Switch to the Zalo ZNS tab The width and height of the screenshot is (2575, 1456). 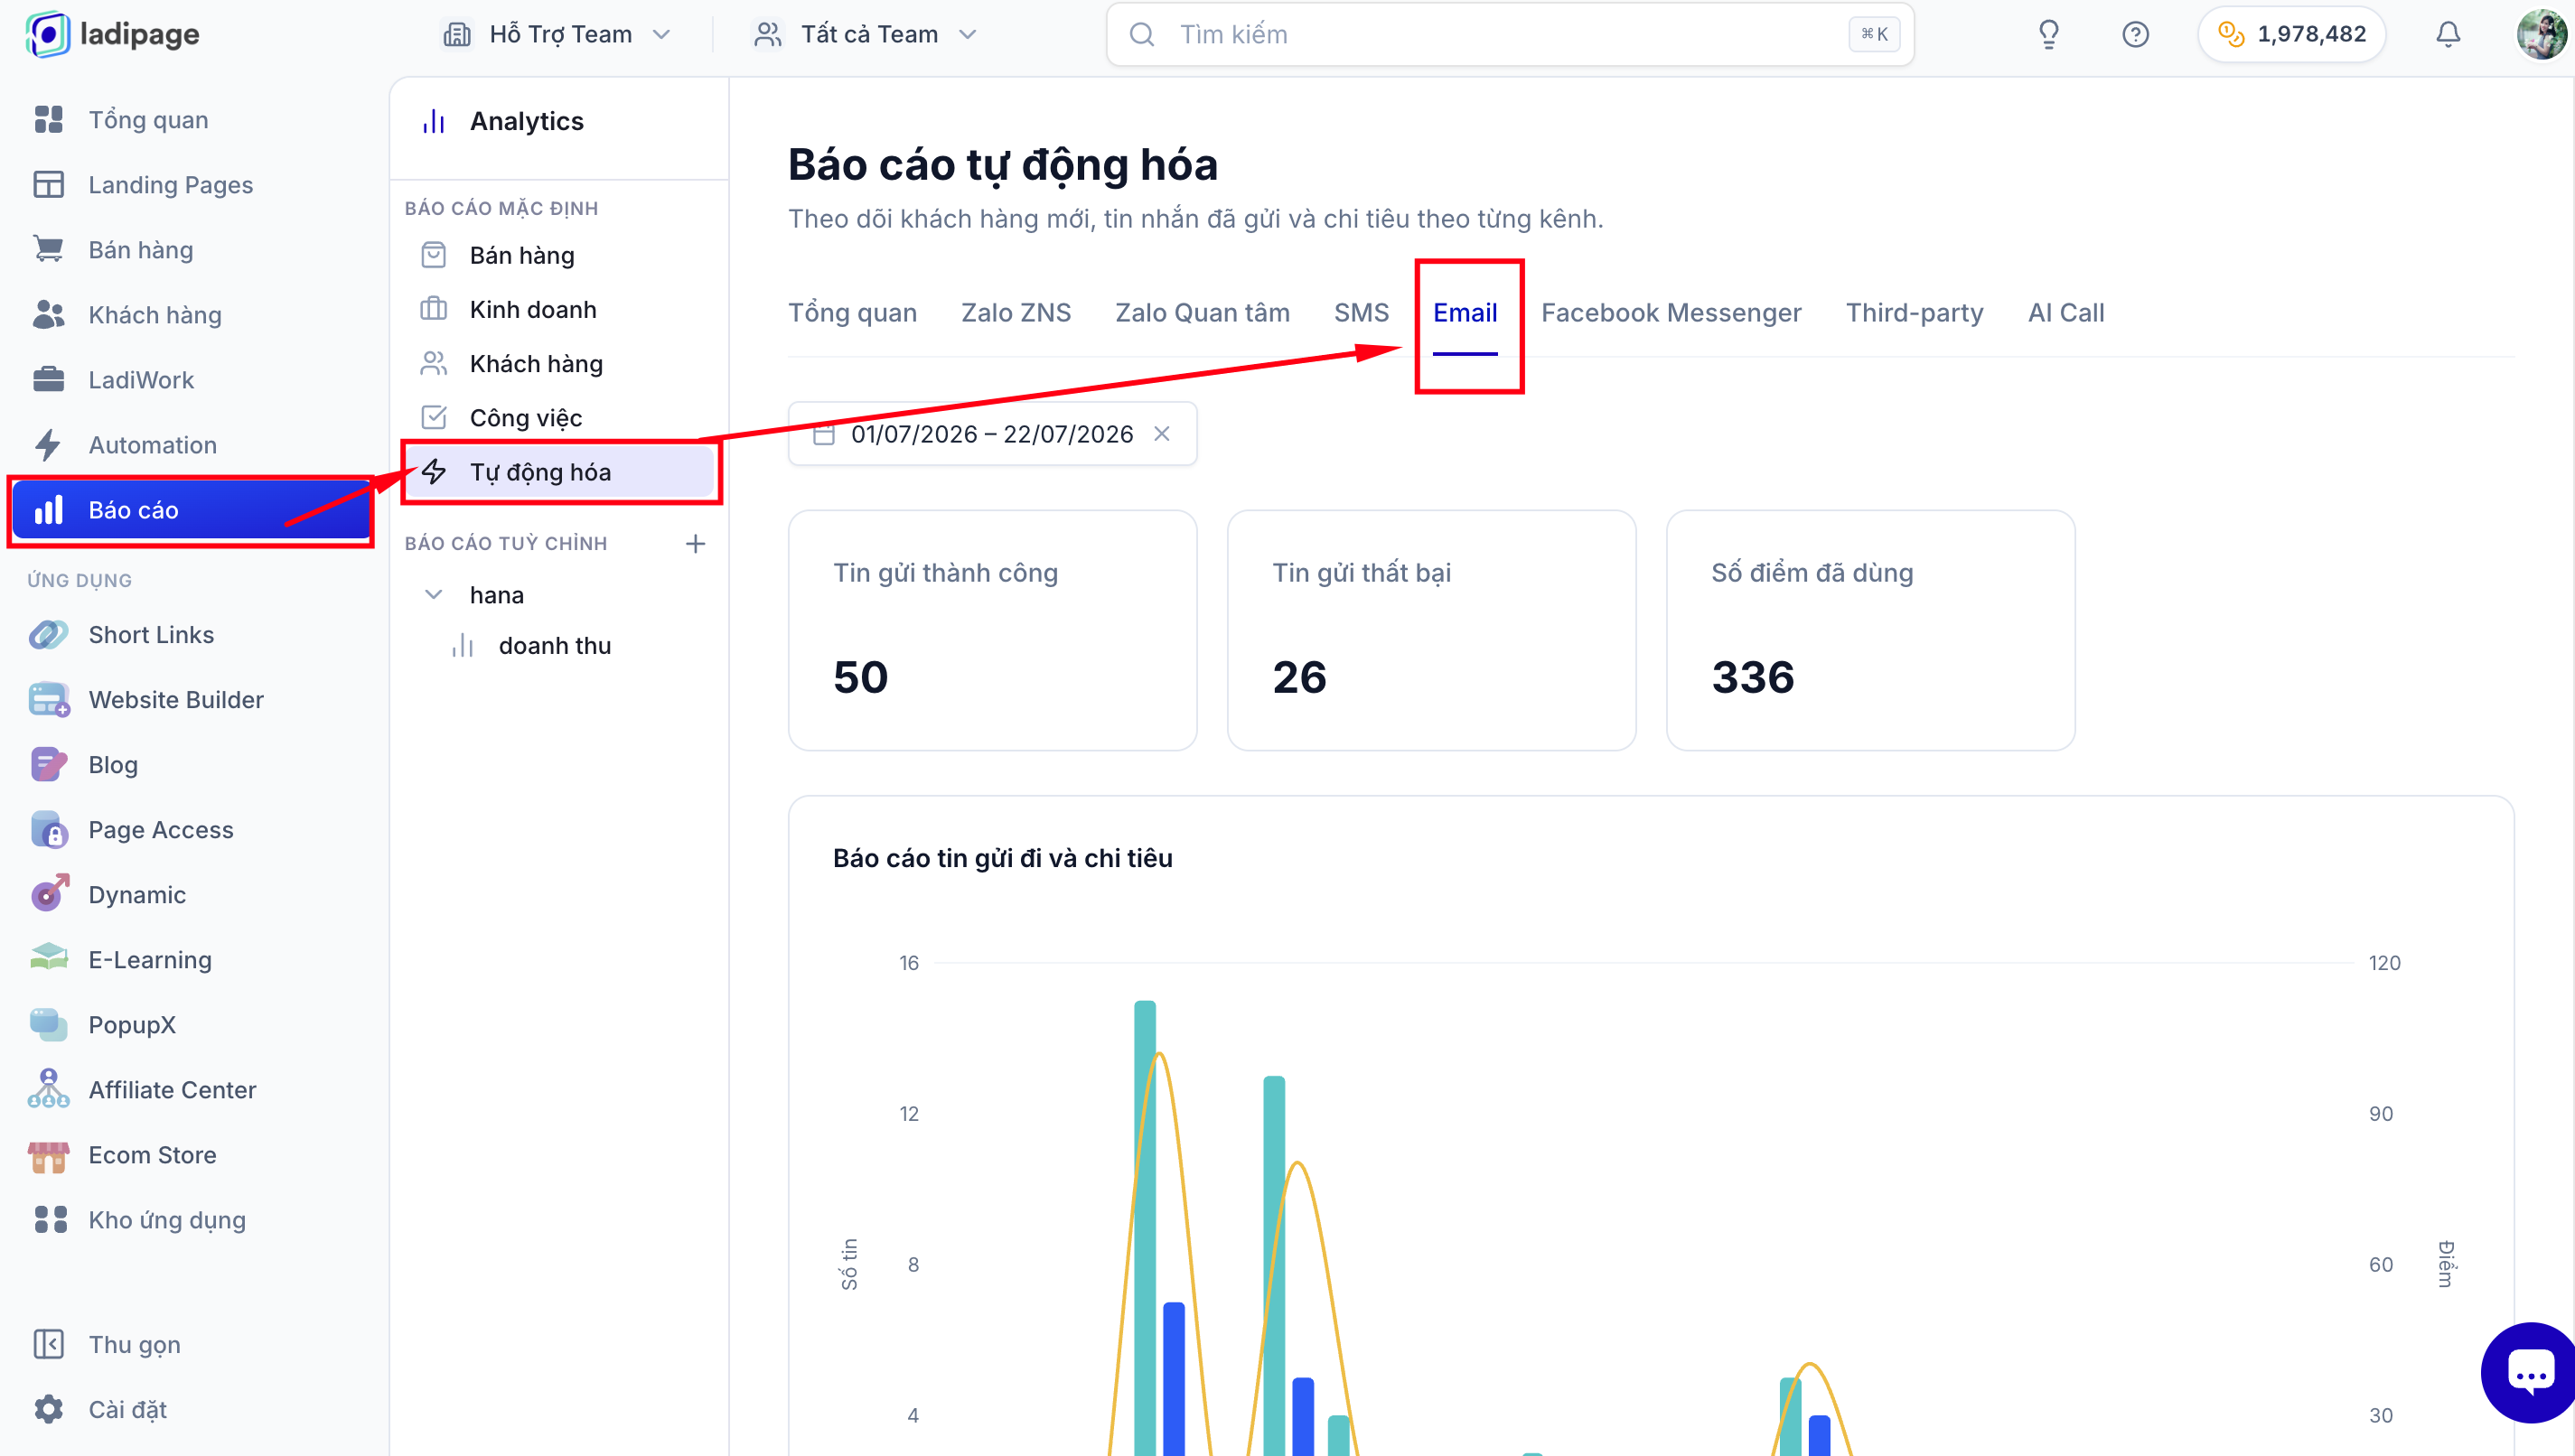(x=1015, y=312)
